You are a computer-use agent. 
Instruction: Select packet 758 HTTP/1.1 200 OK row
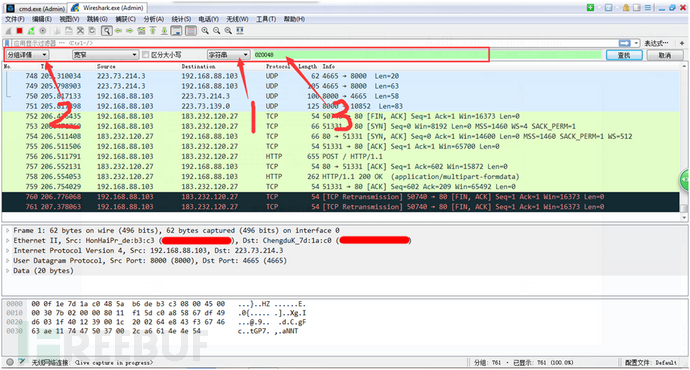pyautogui.click(x=341, y=177)
